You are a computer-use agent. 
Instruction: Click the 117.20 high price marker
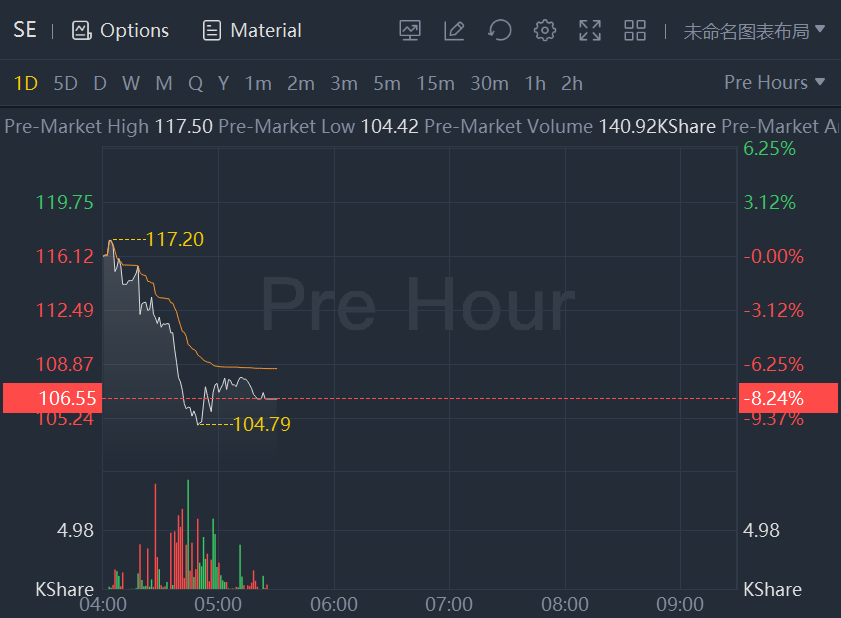coord(175,239)
